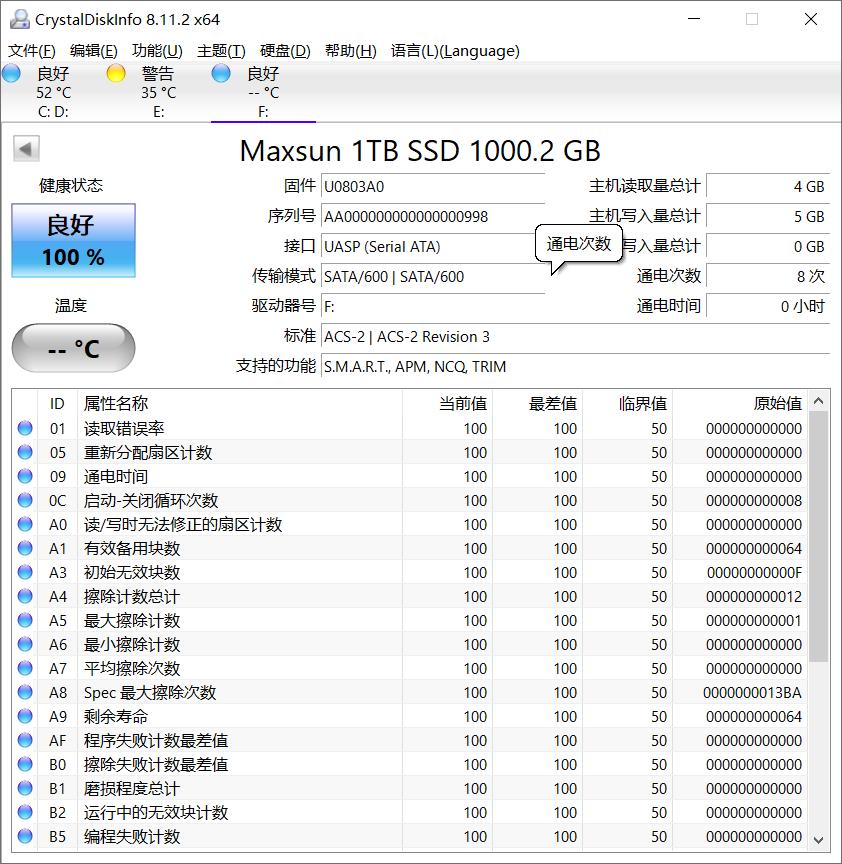Screen dimensions: 842x864
Task: Open the 帮助(H) menu
Action: (352, 50)
